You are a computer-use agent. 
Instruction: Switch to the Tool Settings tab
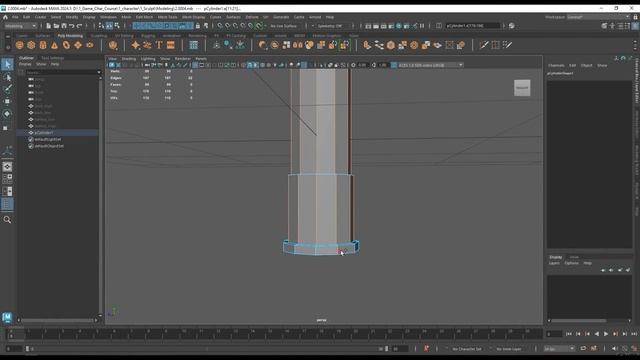click(53, 58)
